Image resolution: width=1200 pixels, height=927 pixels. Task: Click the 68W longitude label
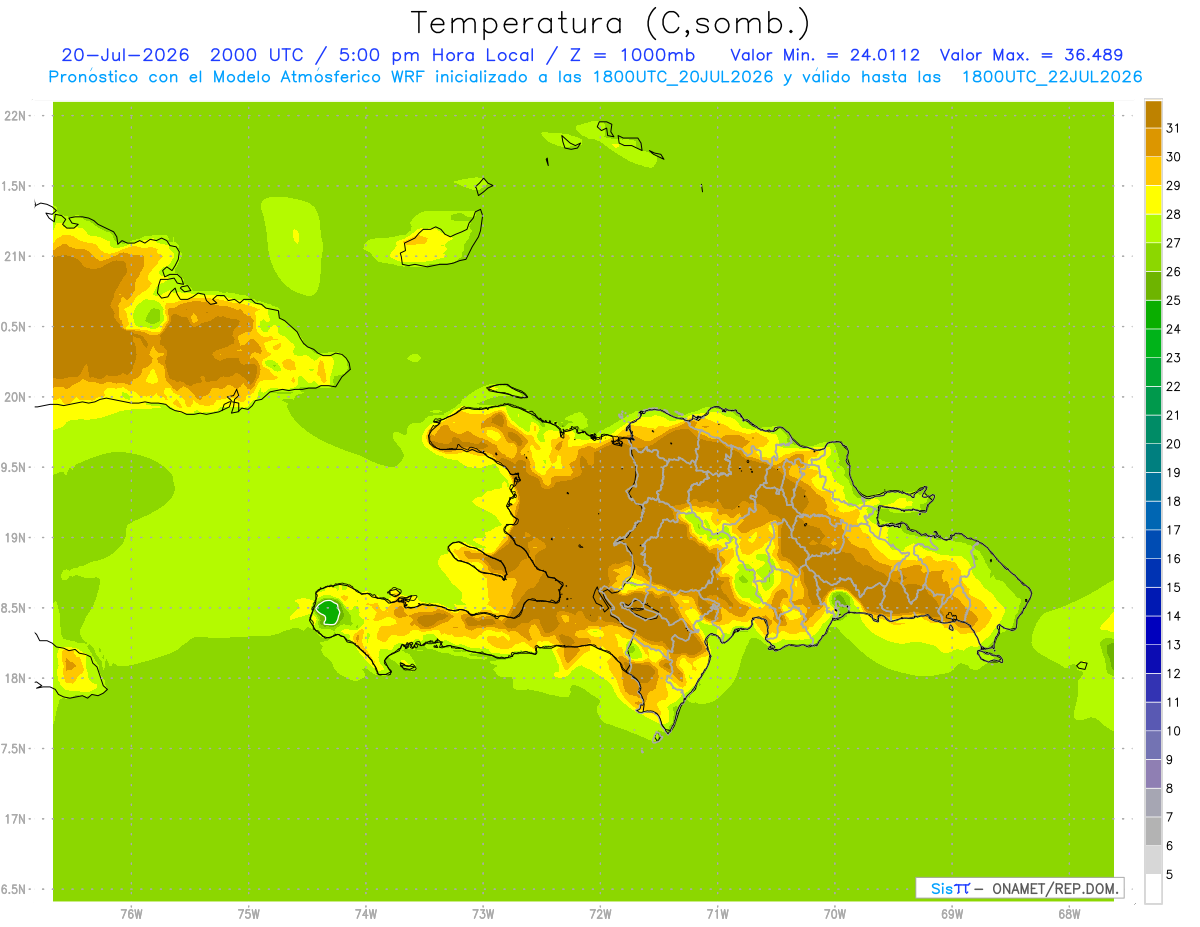point(1069,913)
